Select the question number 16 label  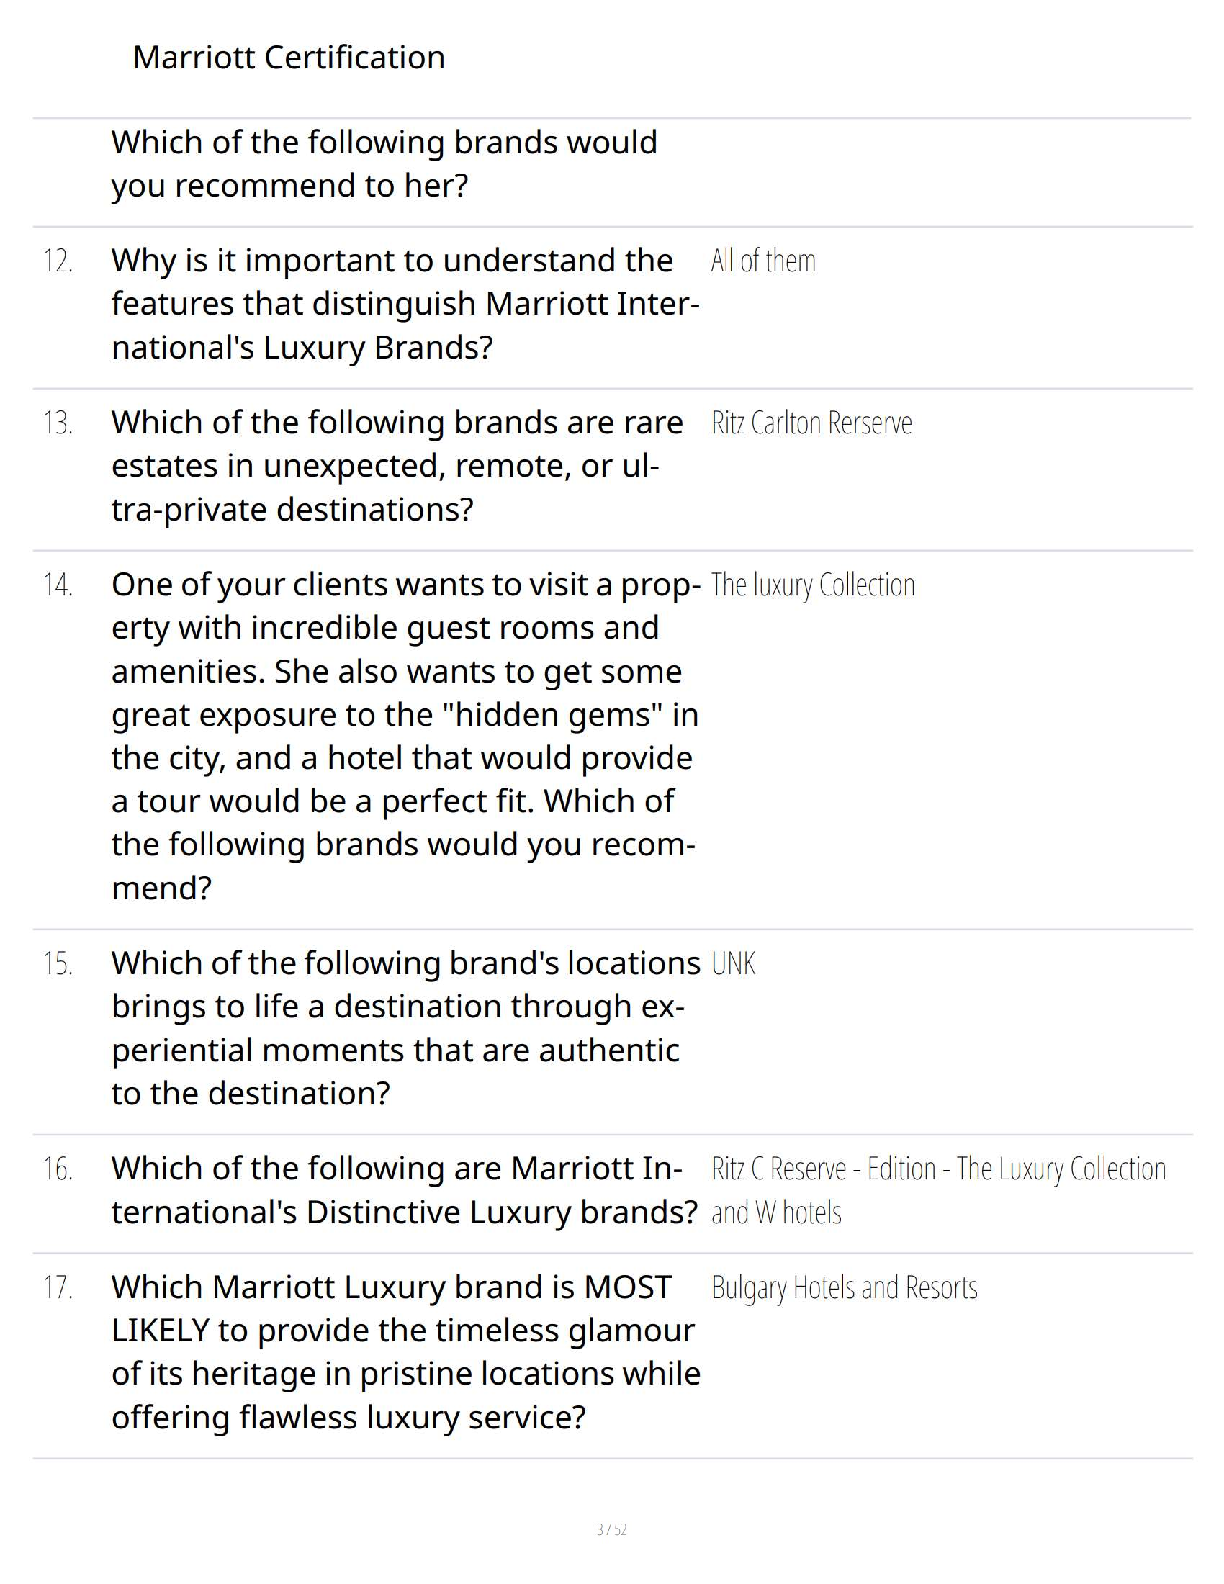(x=58, y=1169)
